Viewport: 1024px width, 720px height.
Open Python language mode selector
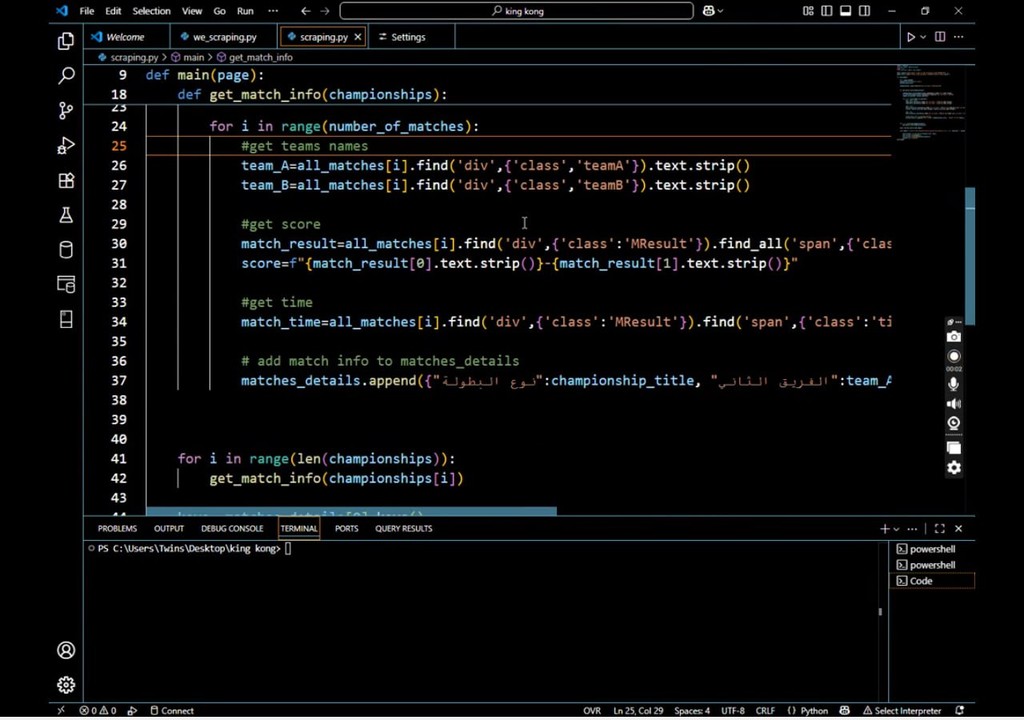[x=814, y=711]
